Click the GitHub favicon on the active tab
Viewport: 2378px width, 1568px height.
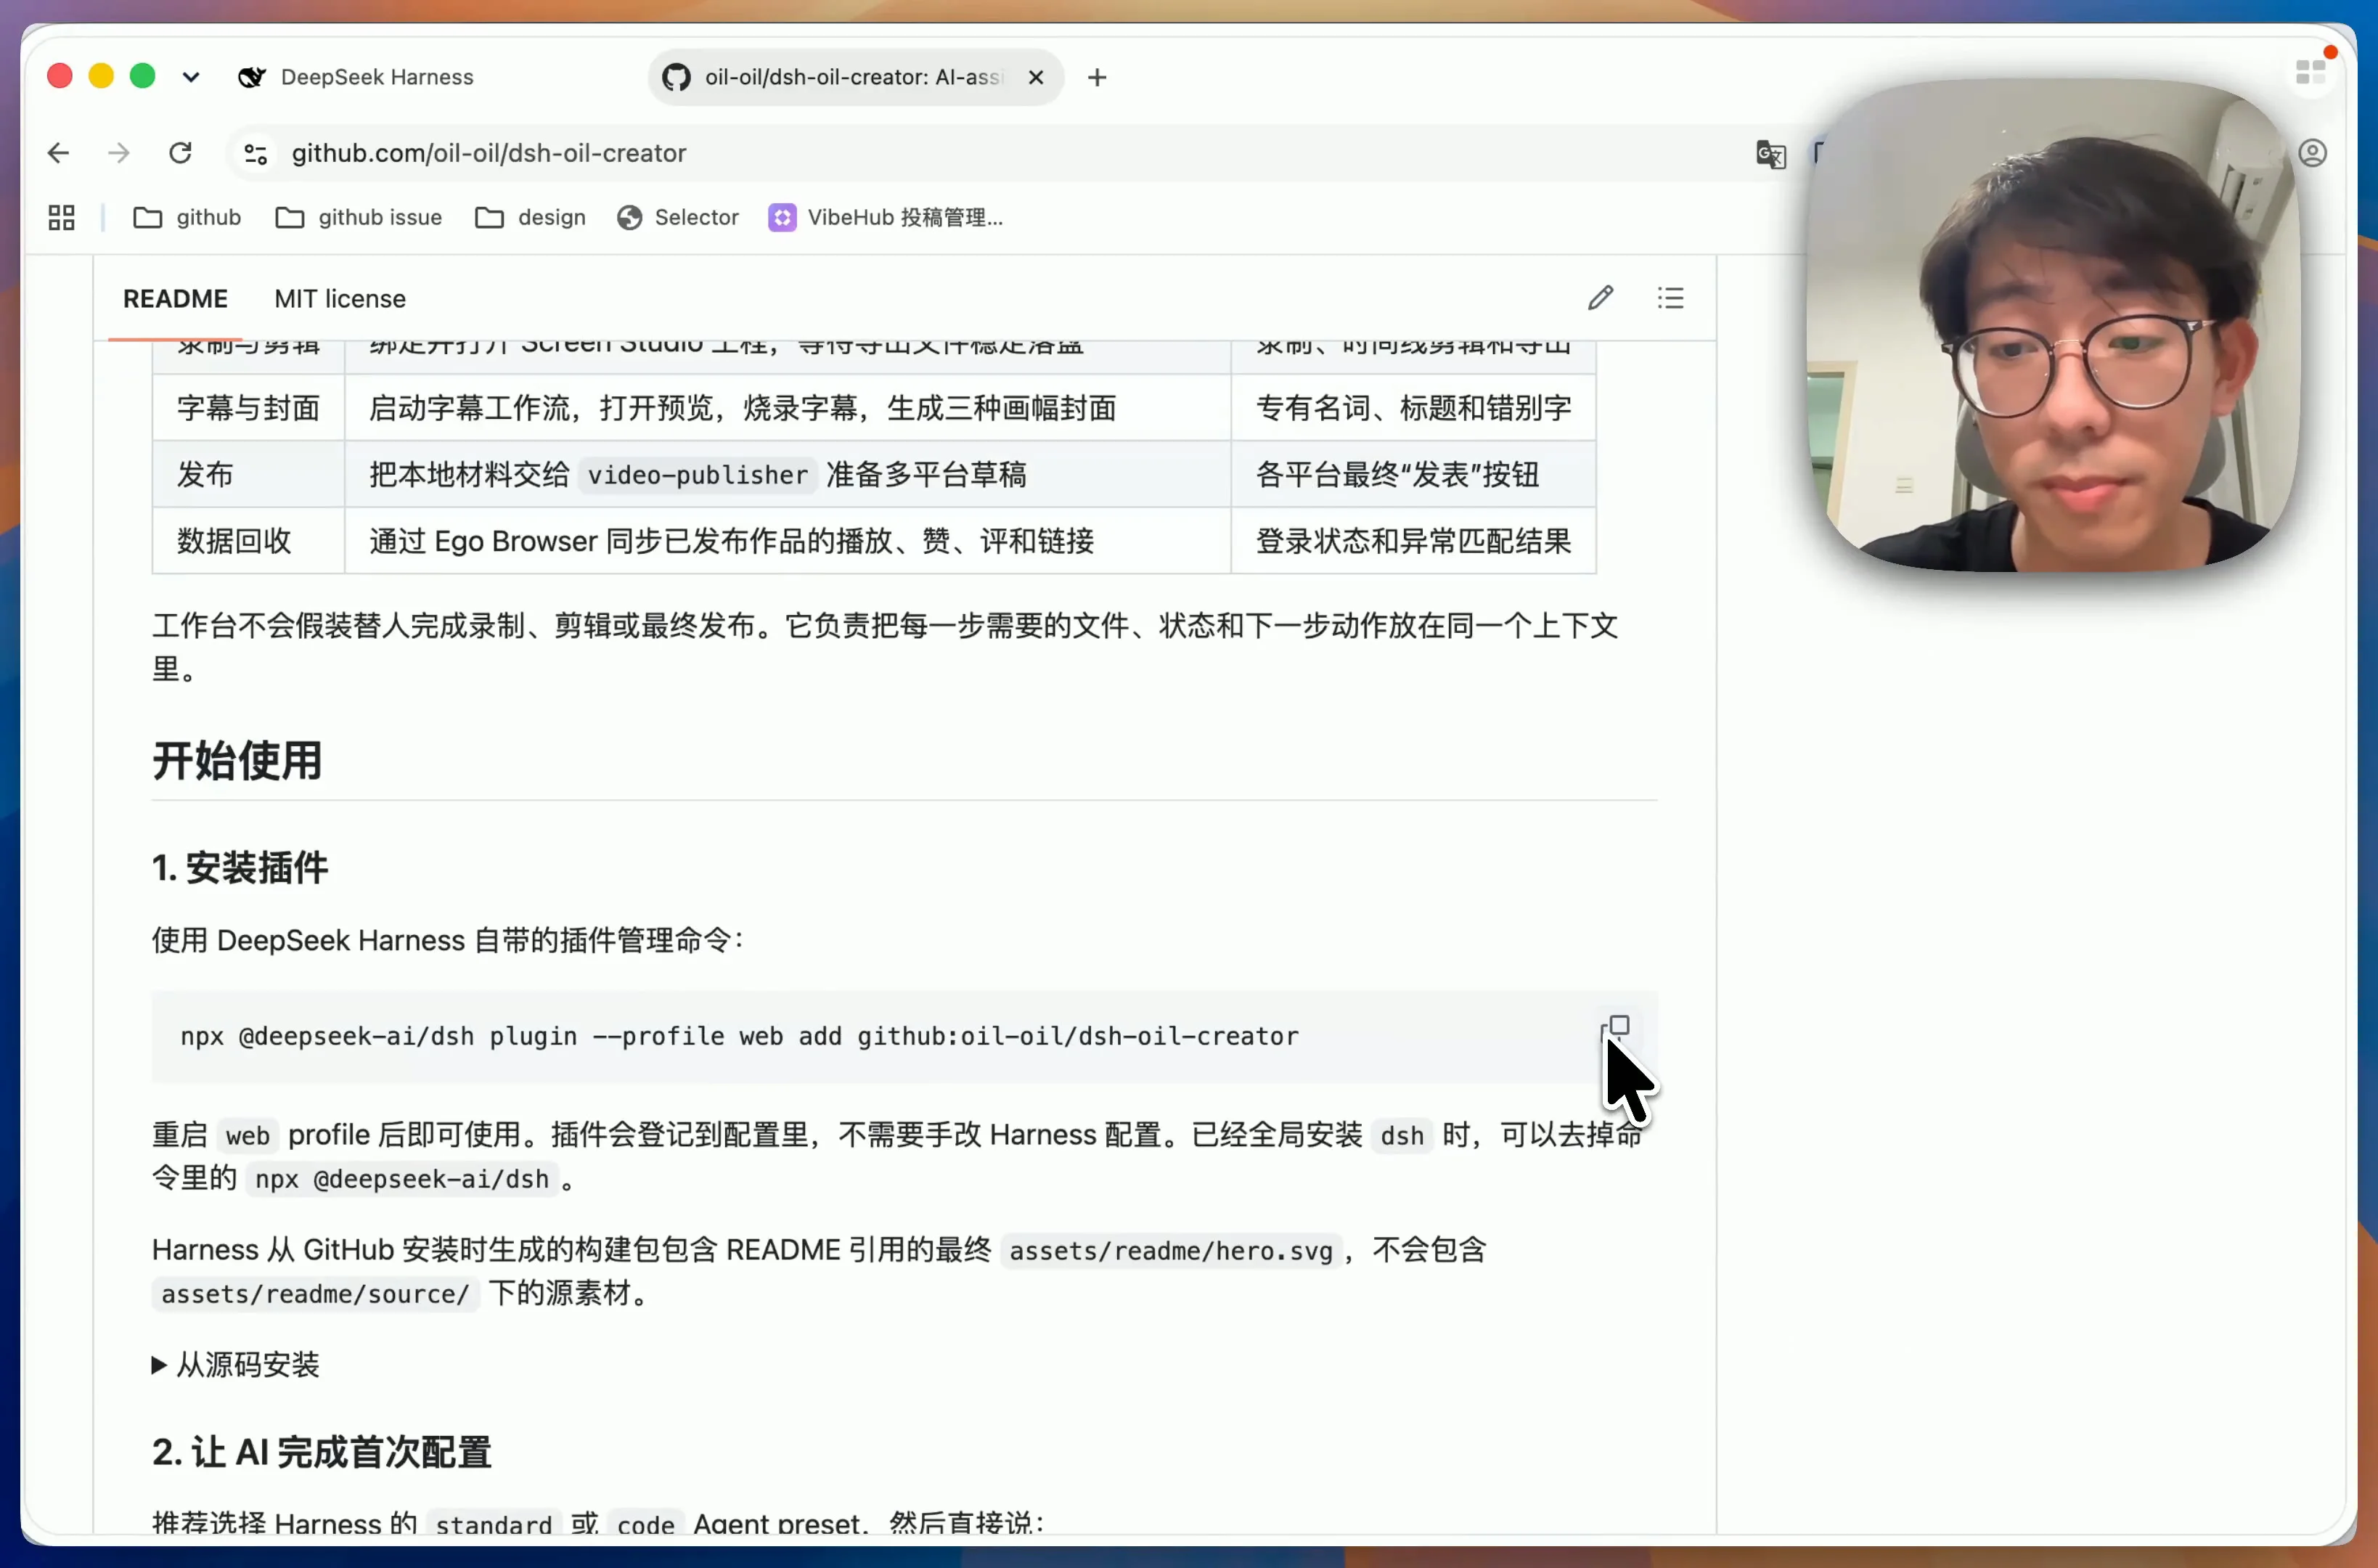676,77
